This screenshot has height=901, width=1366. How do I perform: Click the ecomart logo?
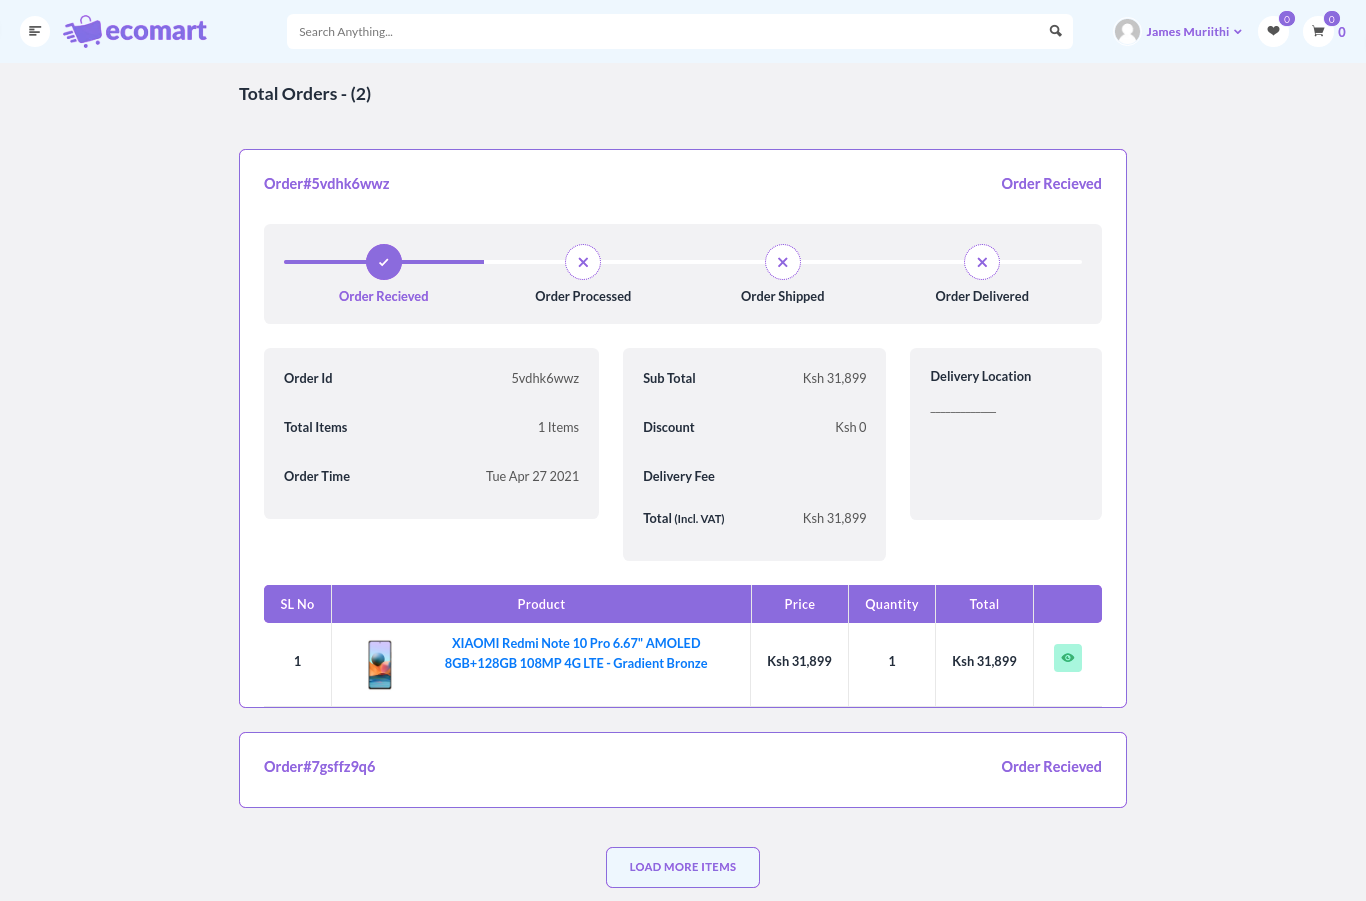tap(135, 31)
